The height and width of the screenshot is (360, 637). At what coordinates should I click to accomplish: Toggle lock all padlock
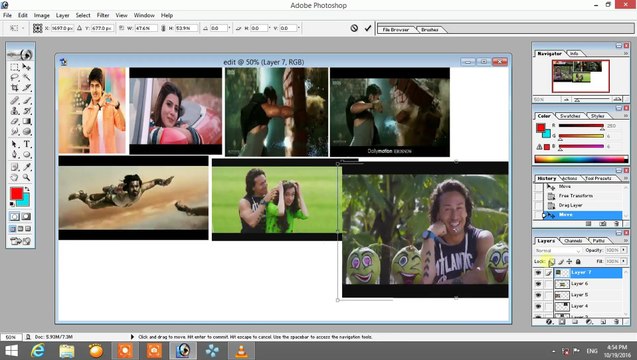pyautogui.click(x=578, y=262)
